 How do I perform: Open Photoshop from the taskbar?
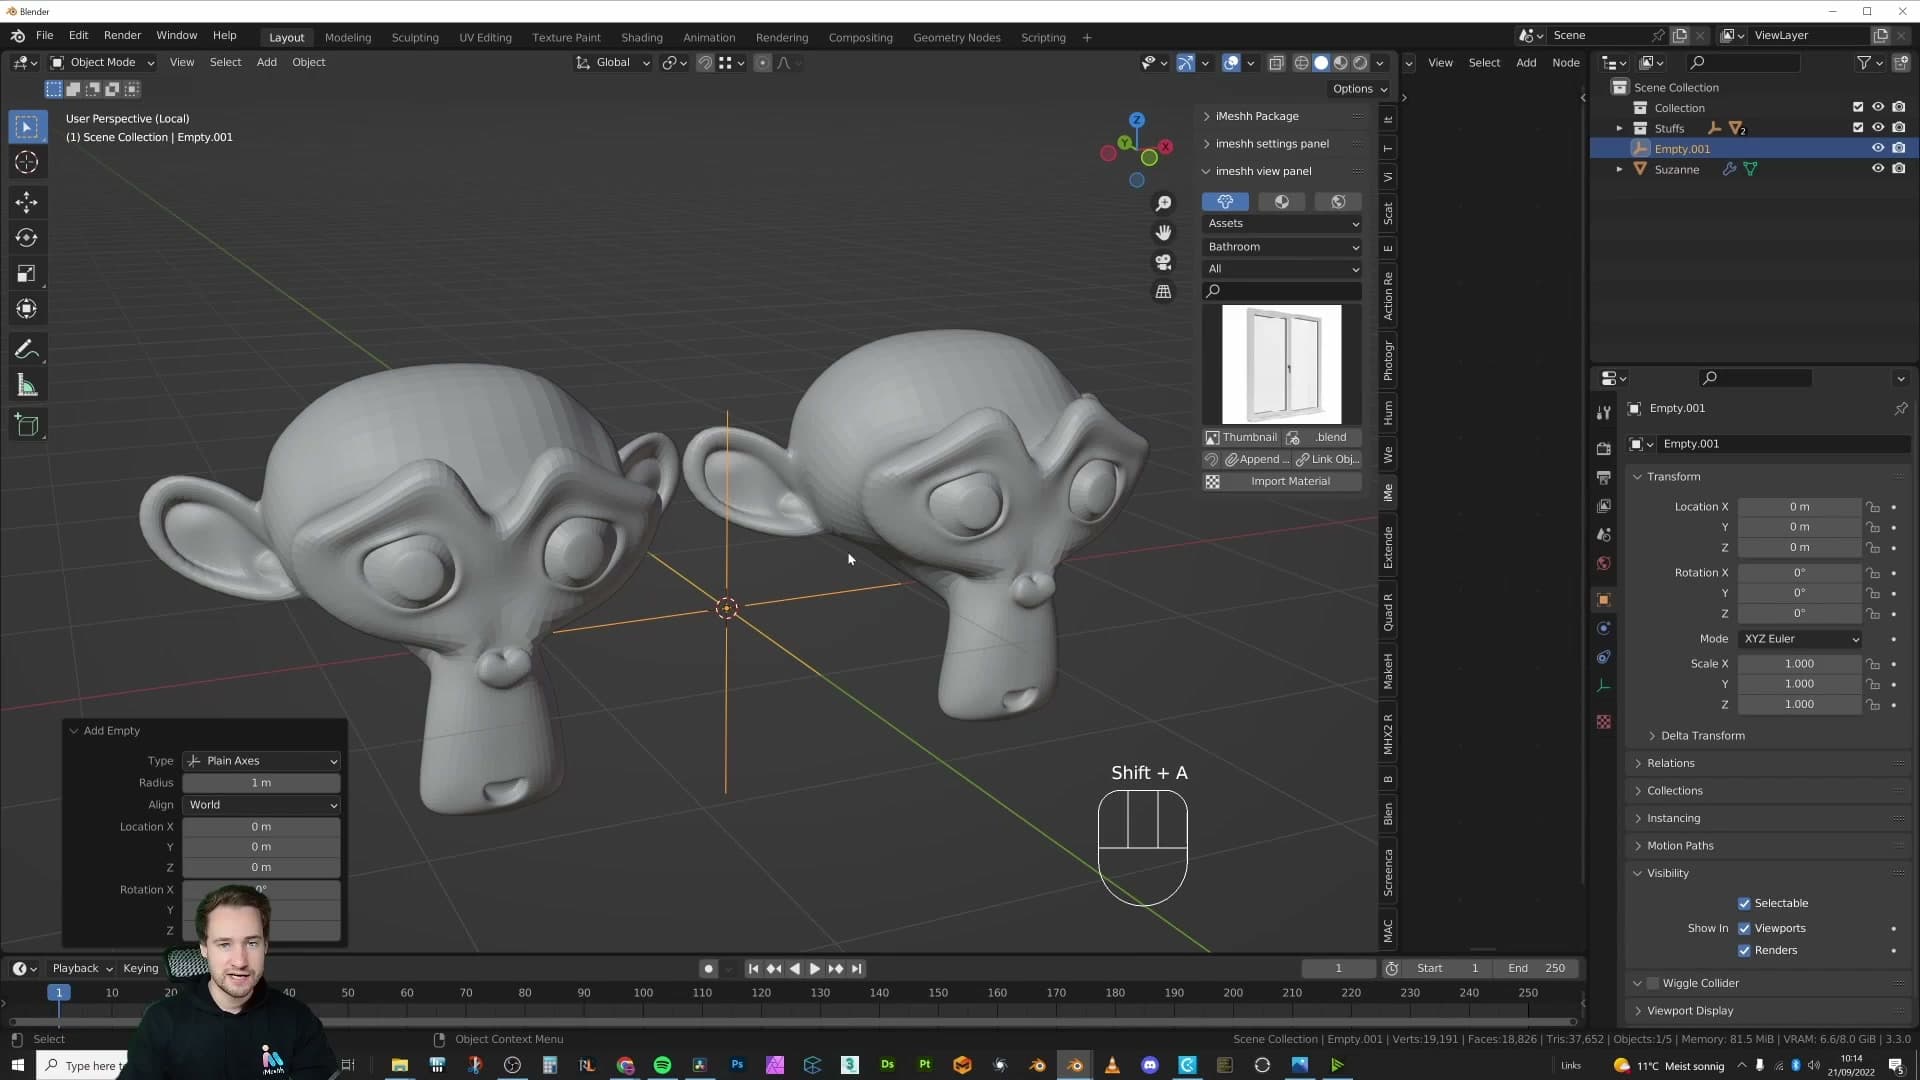point(737,1065)
